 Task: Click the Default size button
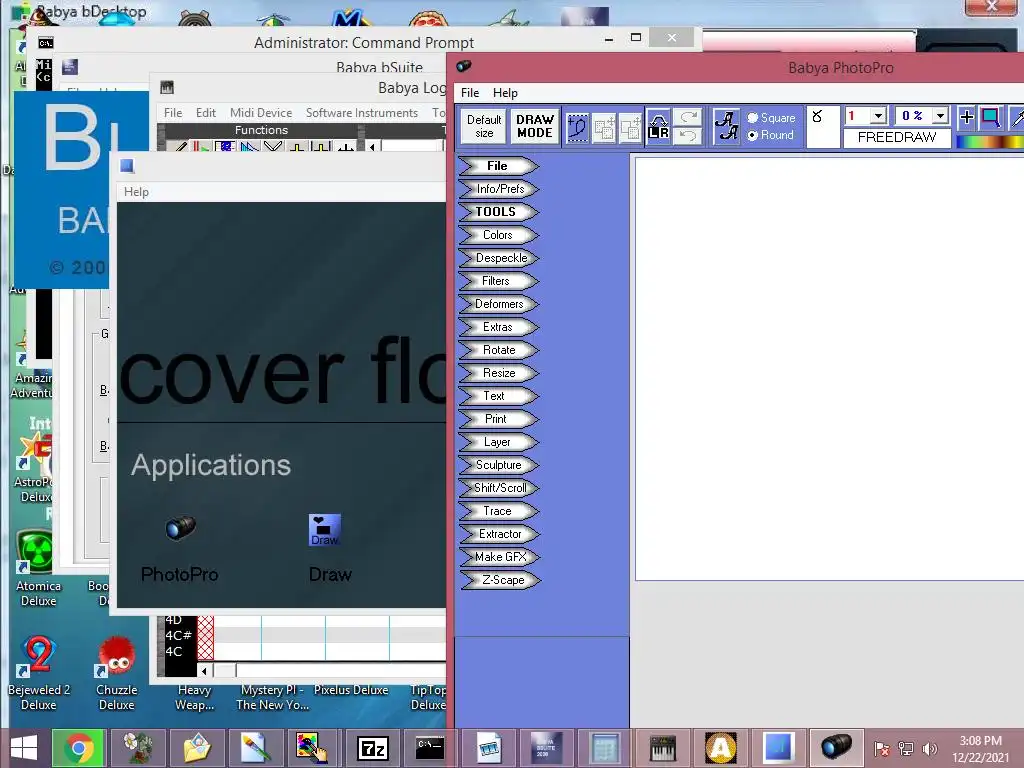[x=485, y=126]
